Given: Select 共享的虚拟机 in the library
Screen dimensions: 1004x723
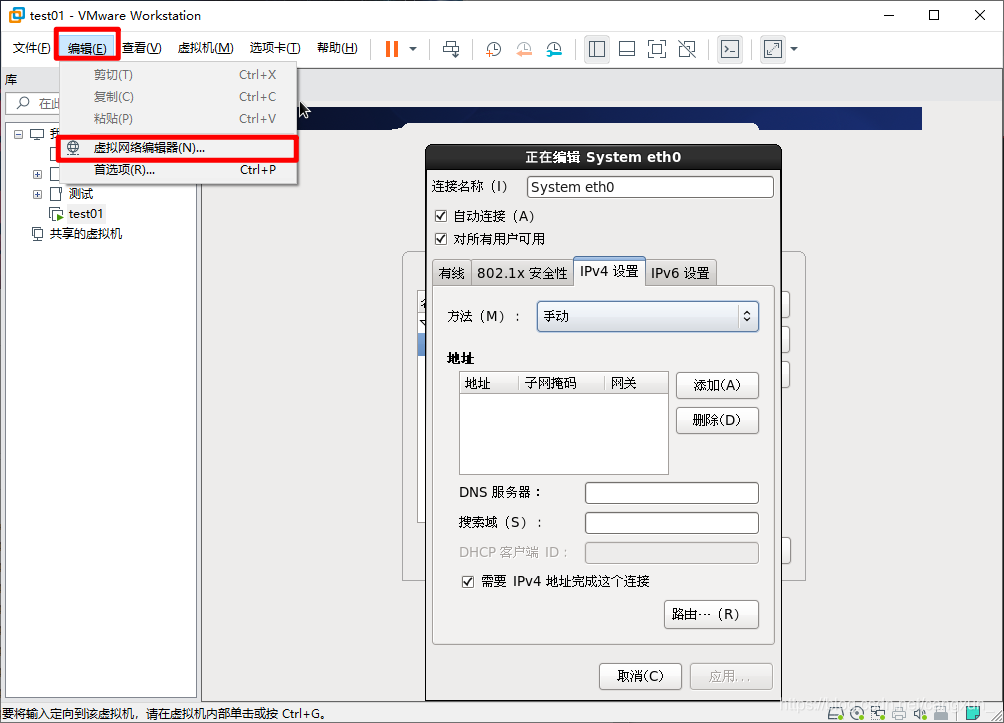Looking at the screenshot, I should pyautogui.click(x=86, y=234).
